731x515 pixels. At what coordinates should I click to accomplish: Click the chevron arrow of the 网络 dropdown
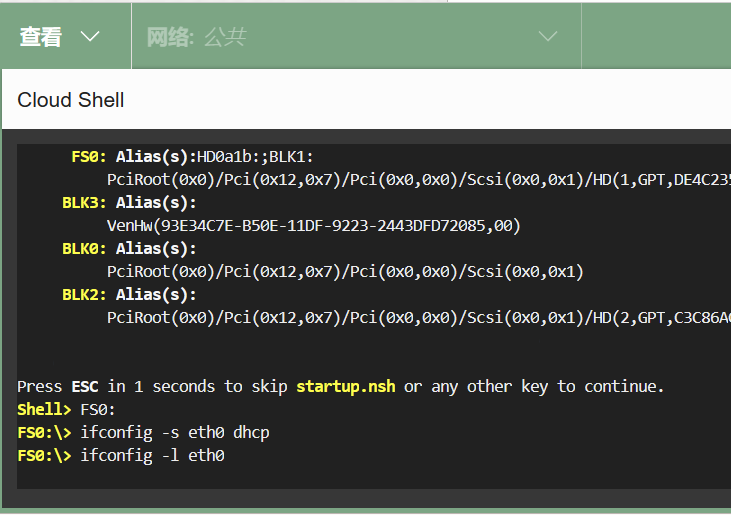click(547, 37)
